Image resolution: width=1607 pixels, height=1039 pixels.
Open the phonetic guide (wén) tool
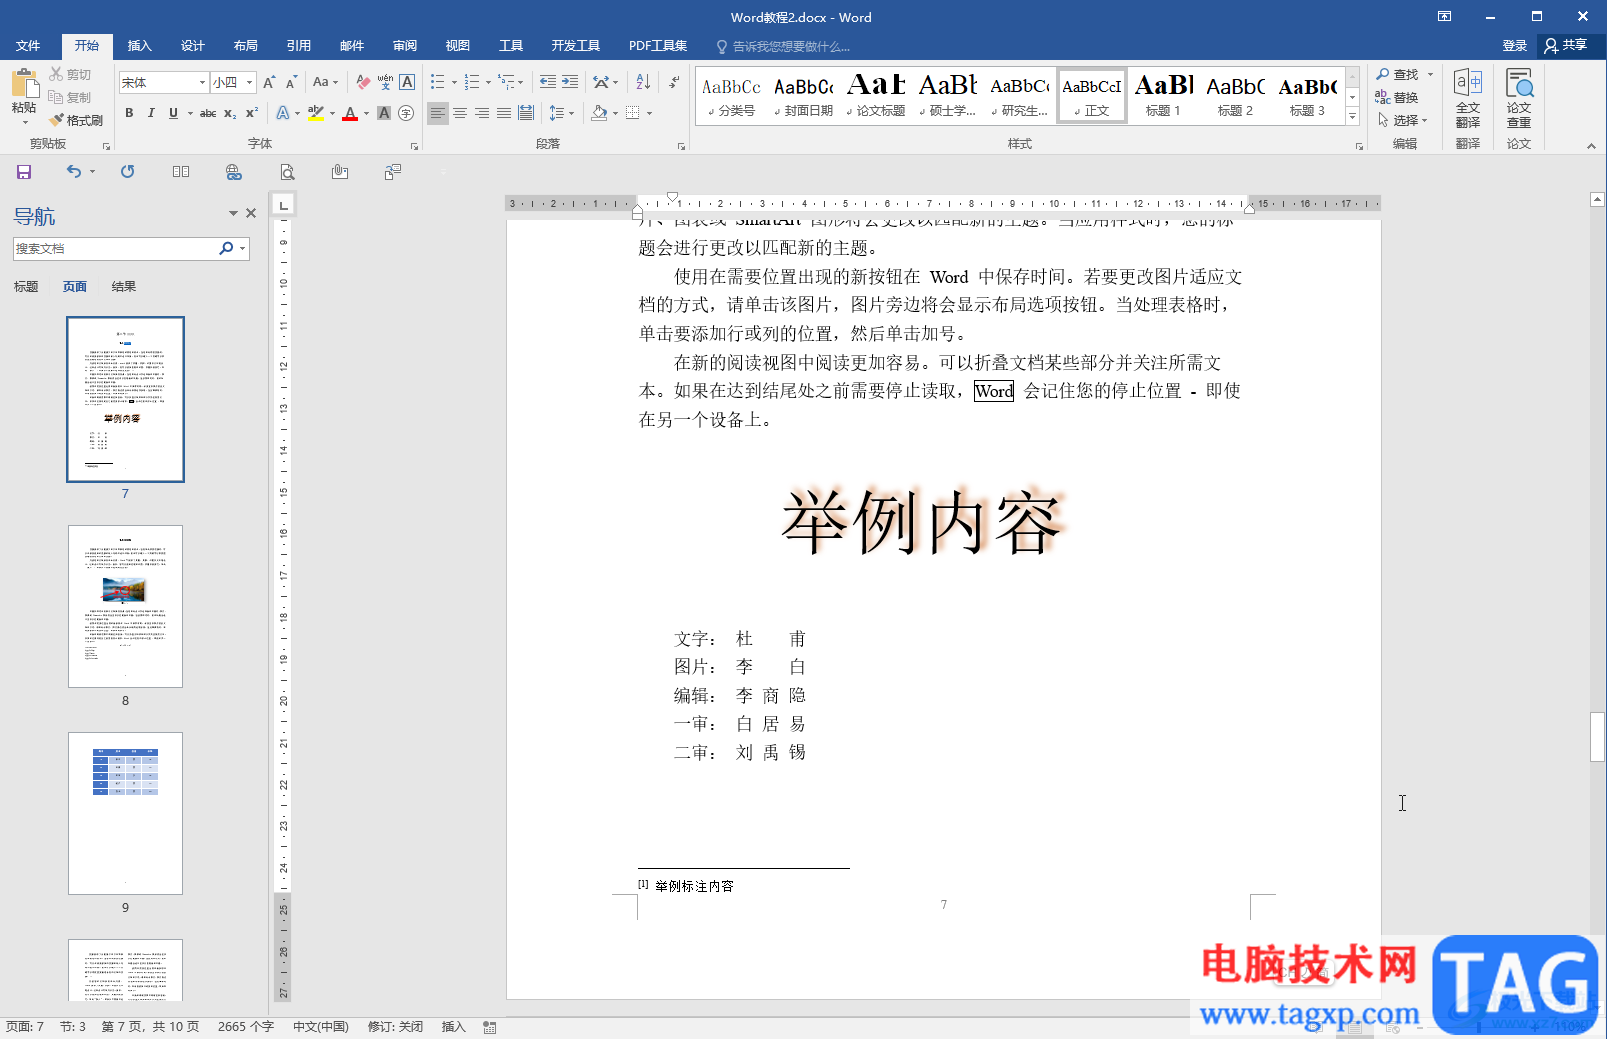click(x=385, y=82)
